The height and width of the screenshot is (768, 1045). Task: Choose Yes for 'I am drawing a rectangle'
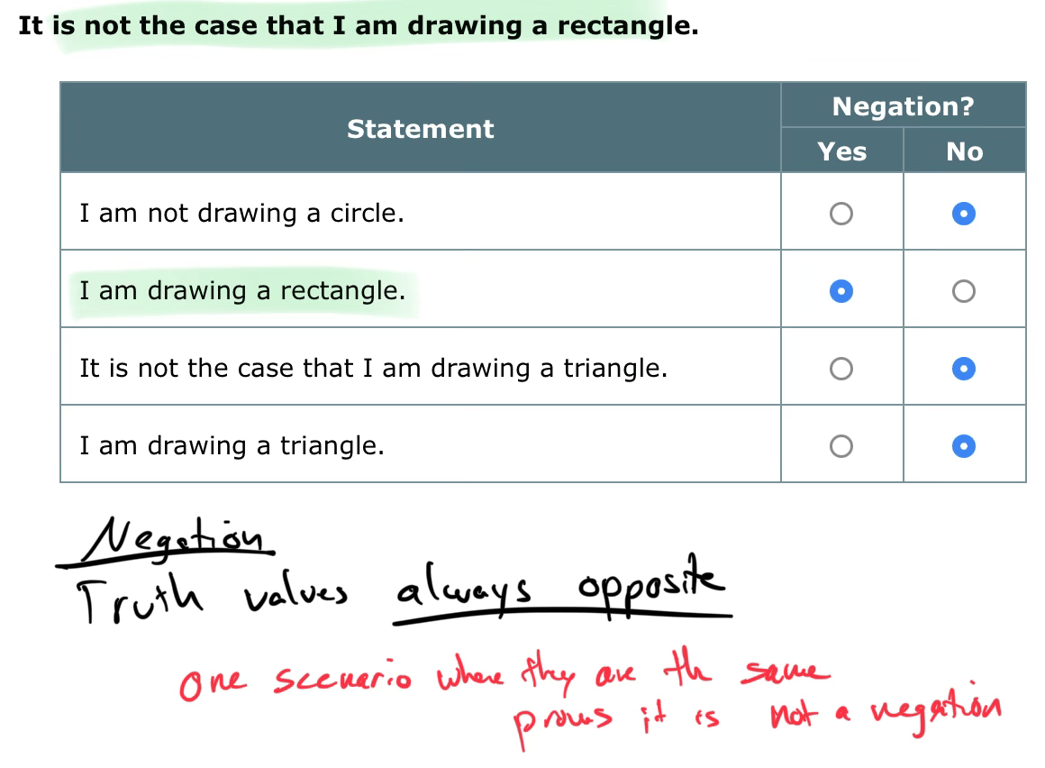(x=841, y=291)
